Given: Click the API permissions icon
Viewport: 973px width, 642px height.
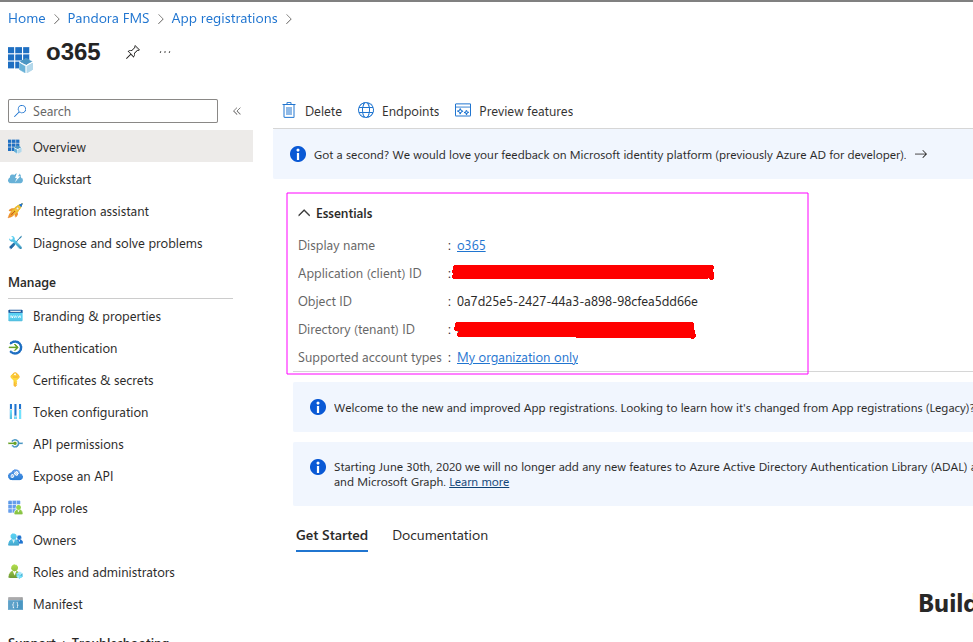Looking at the screenshot, I should pyautogui.click(x=15, y=444).
